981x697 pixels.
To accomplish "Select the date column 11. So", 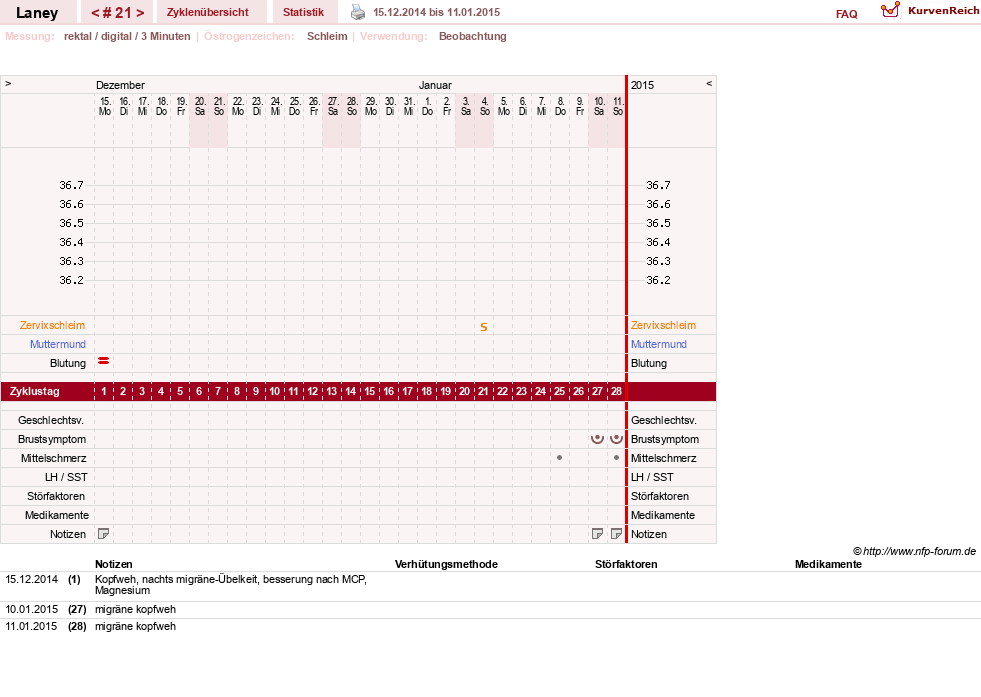I will (618, 106).
